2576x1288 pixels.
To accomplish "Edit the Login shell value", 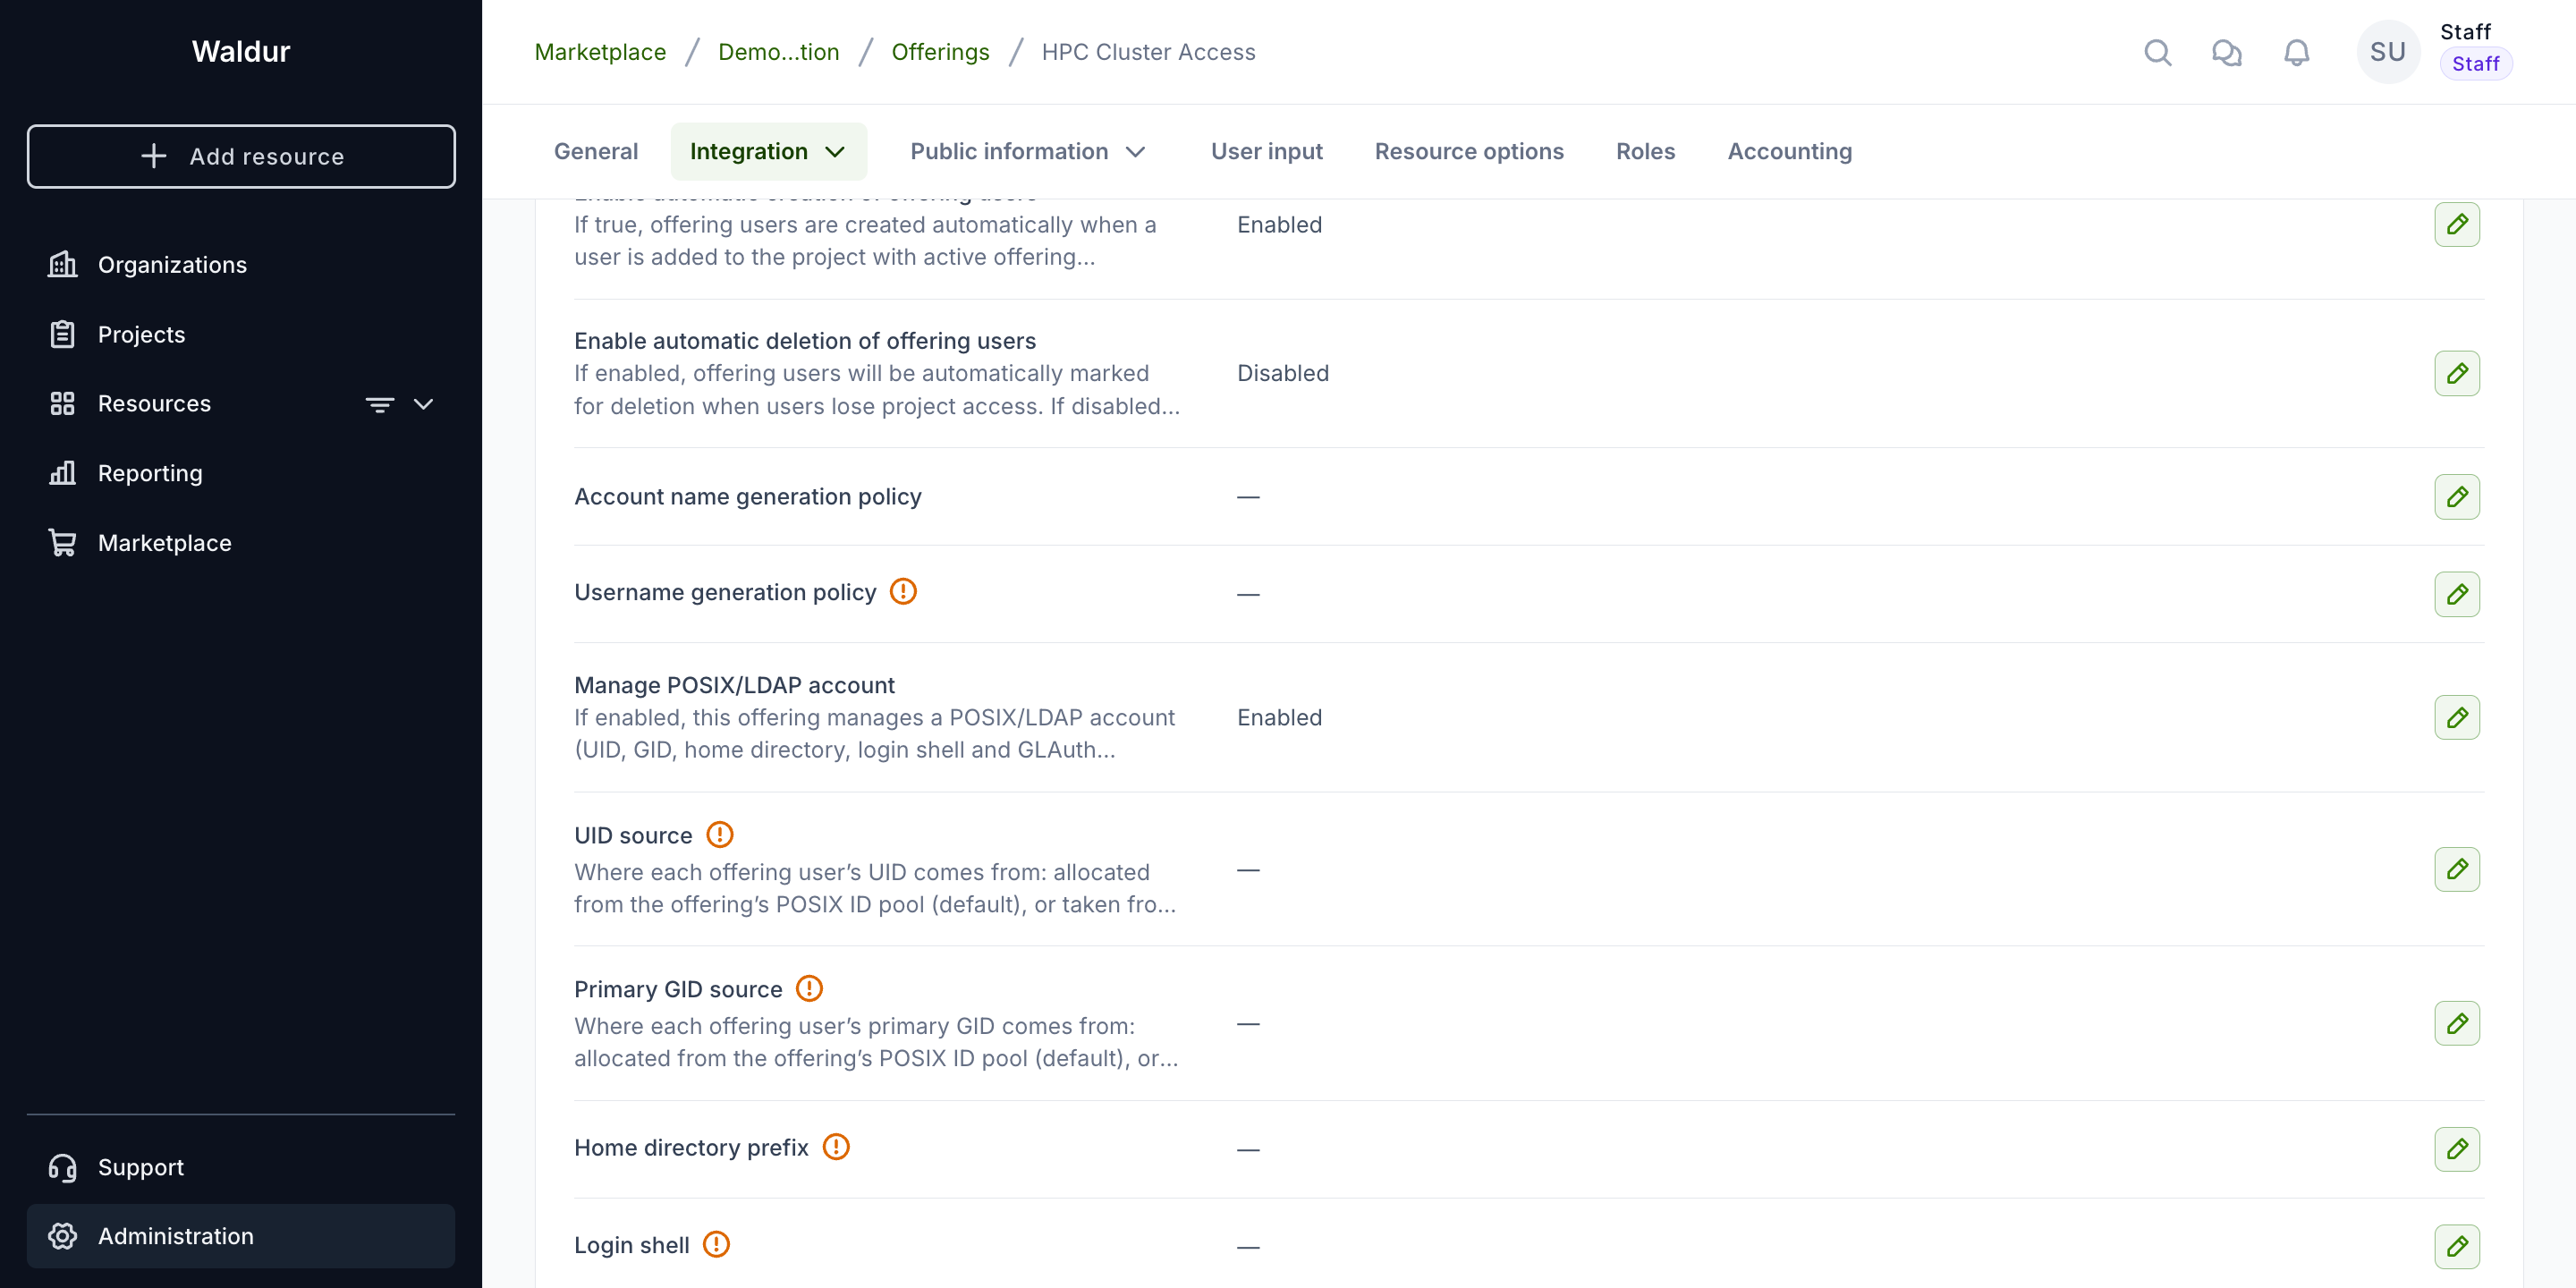I will tap(2456, 1246).
